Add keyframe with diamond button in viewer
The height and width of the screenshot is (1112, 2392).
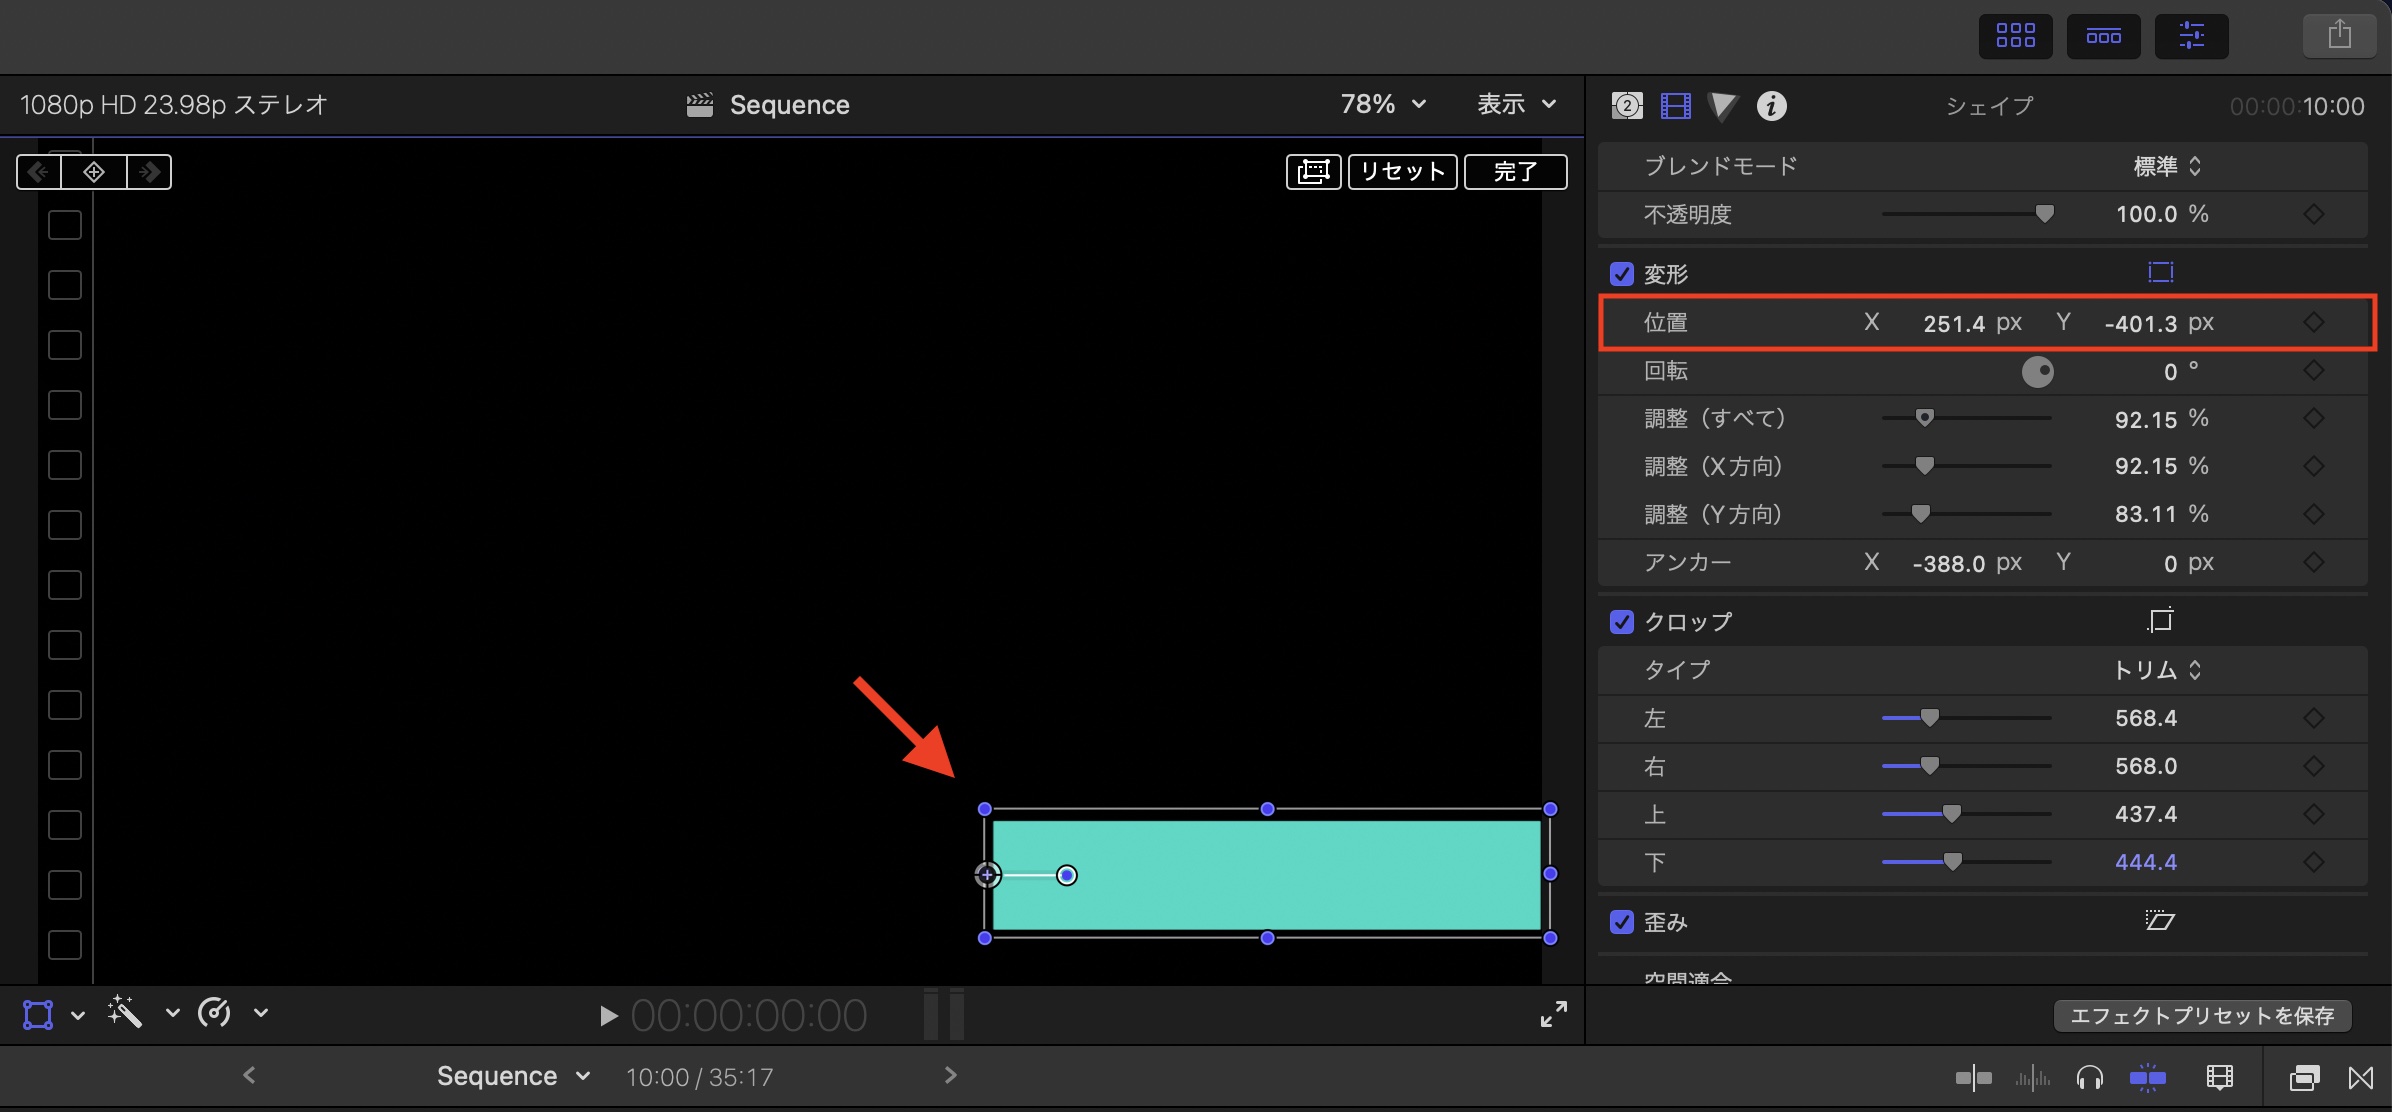94,172
